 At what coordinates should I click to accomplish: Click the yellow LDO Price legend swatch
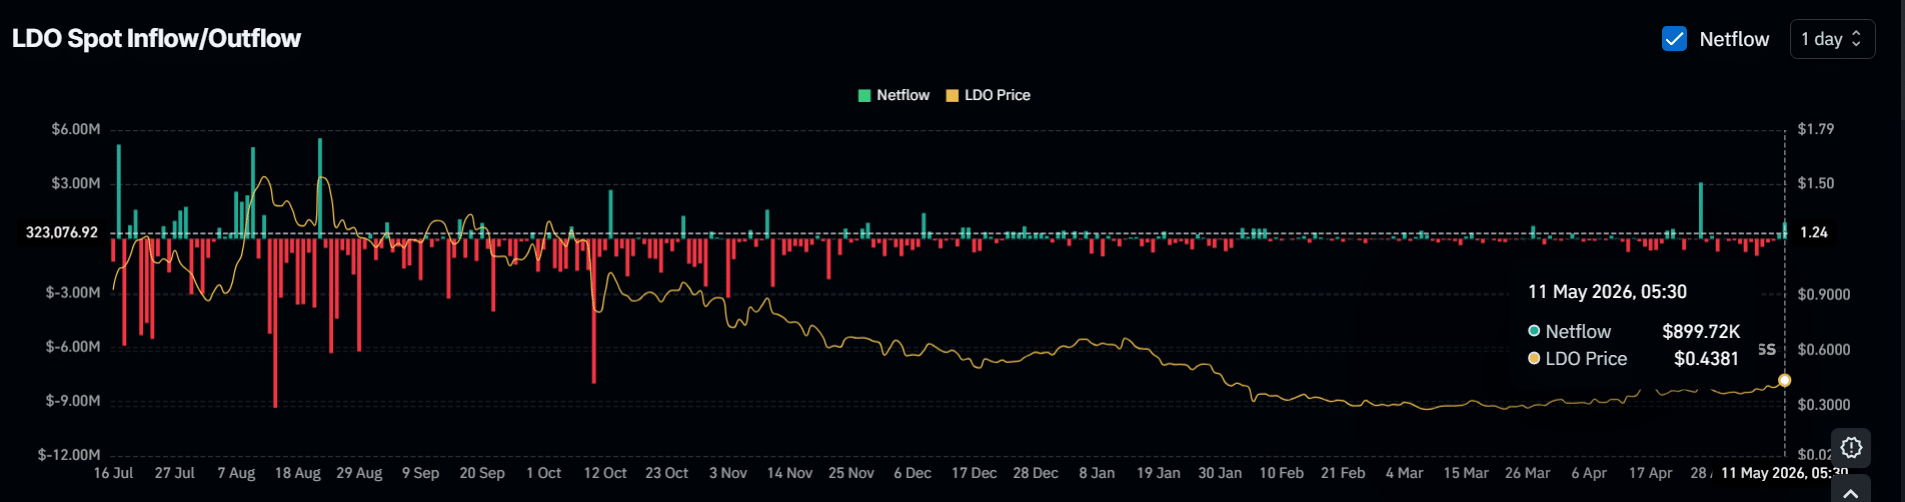[x=952, y=96]
